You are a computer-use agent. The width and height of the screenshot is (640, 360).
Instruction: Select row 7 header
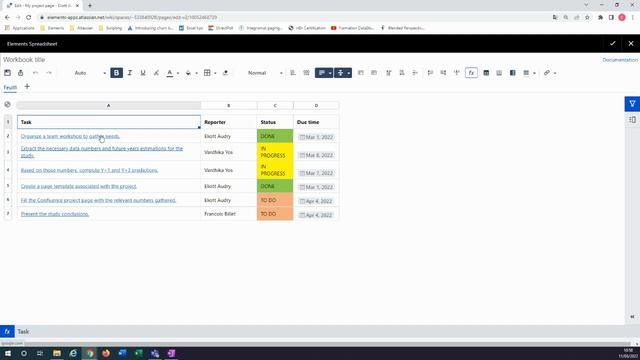click(x=8, y=213)
